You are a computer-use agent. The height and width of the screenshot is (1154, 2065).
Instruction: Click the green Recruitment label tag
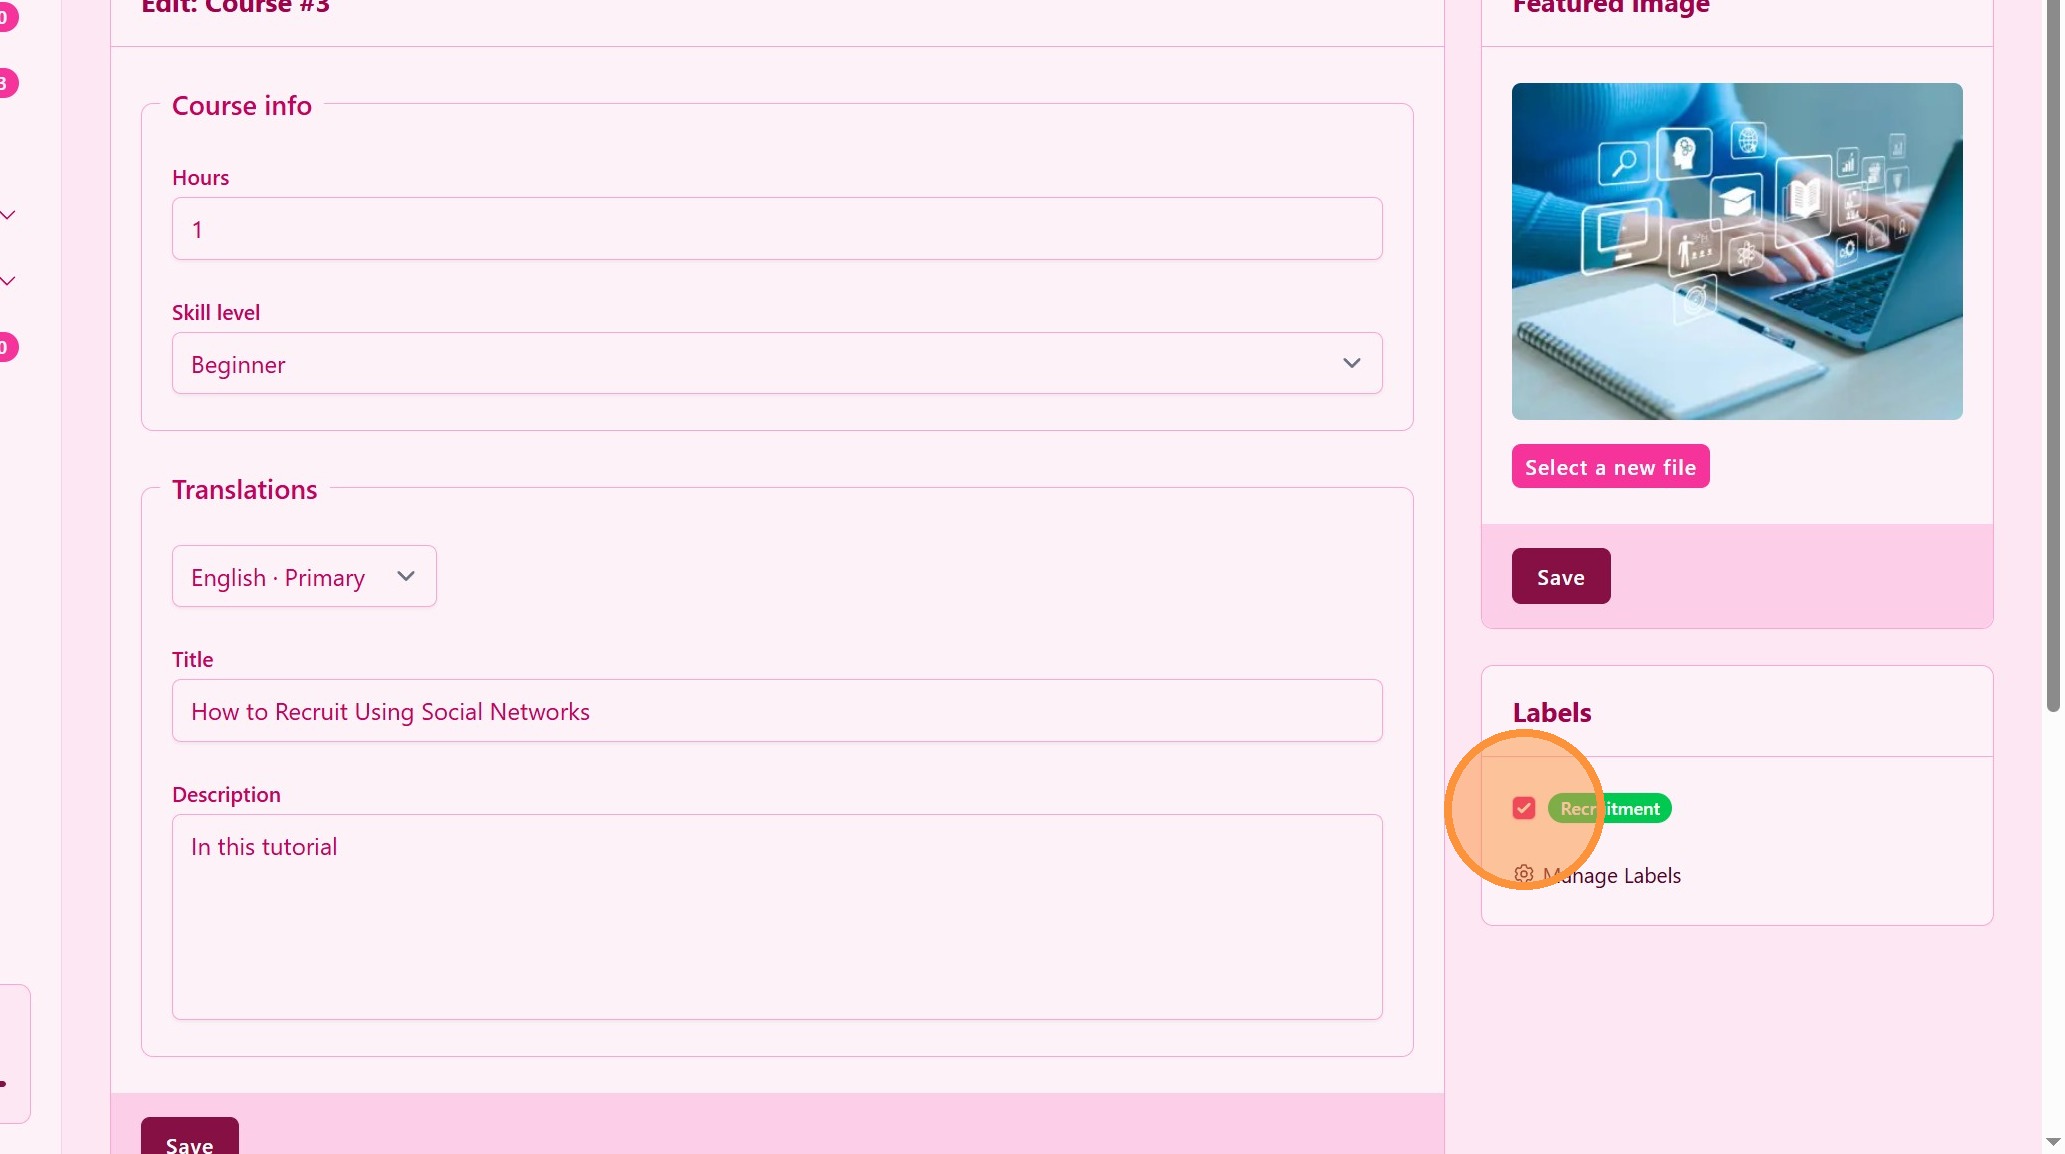(1610, 808)
